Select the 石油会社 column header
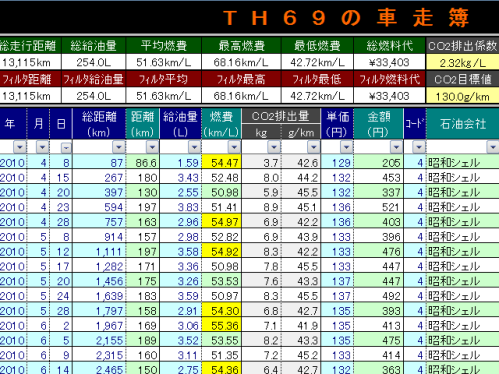Image resolution: width=499 pixels, height=374 pixels. tap(462, 124)
